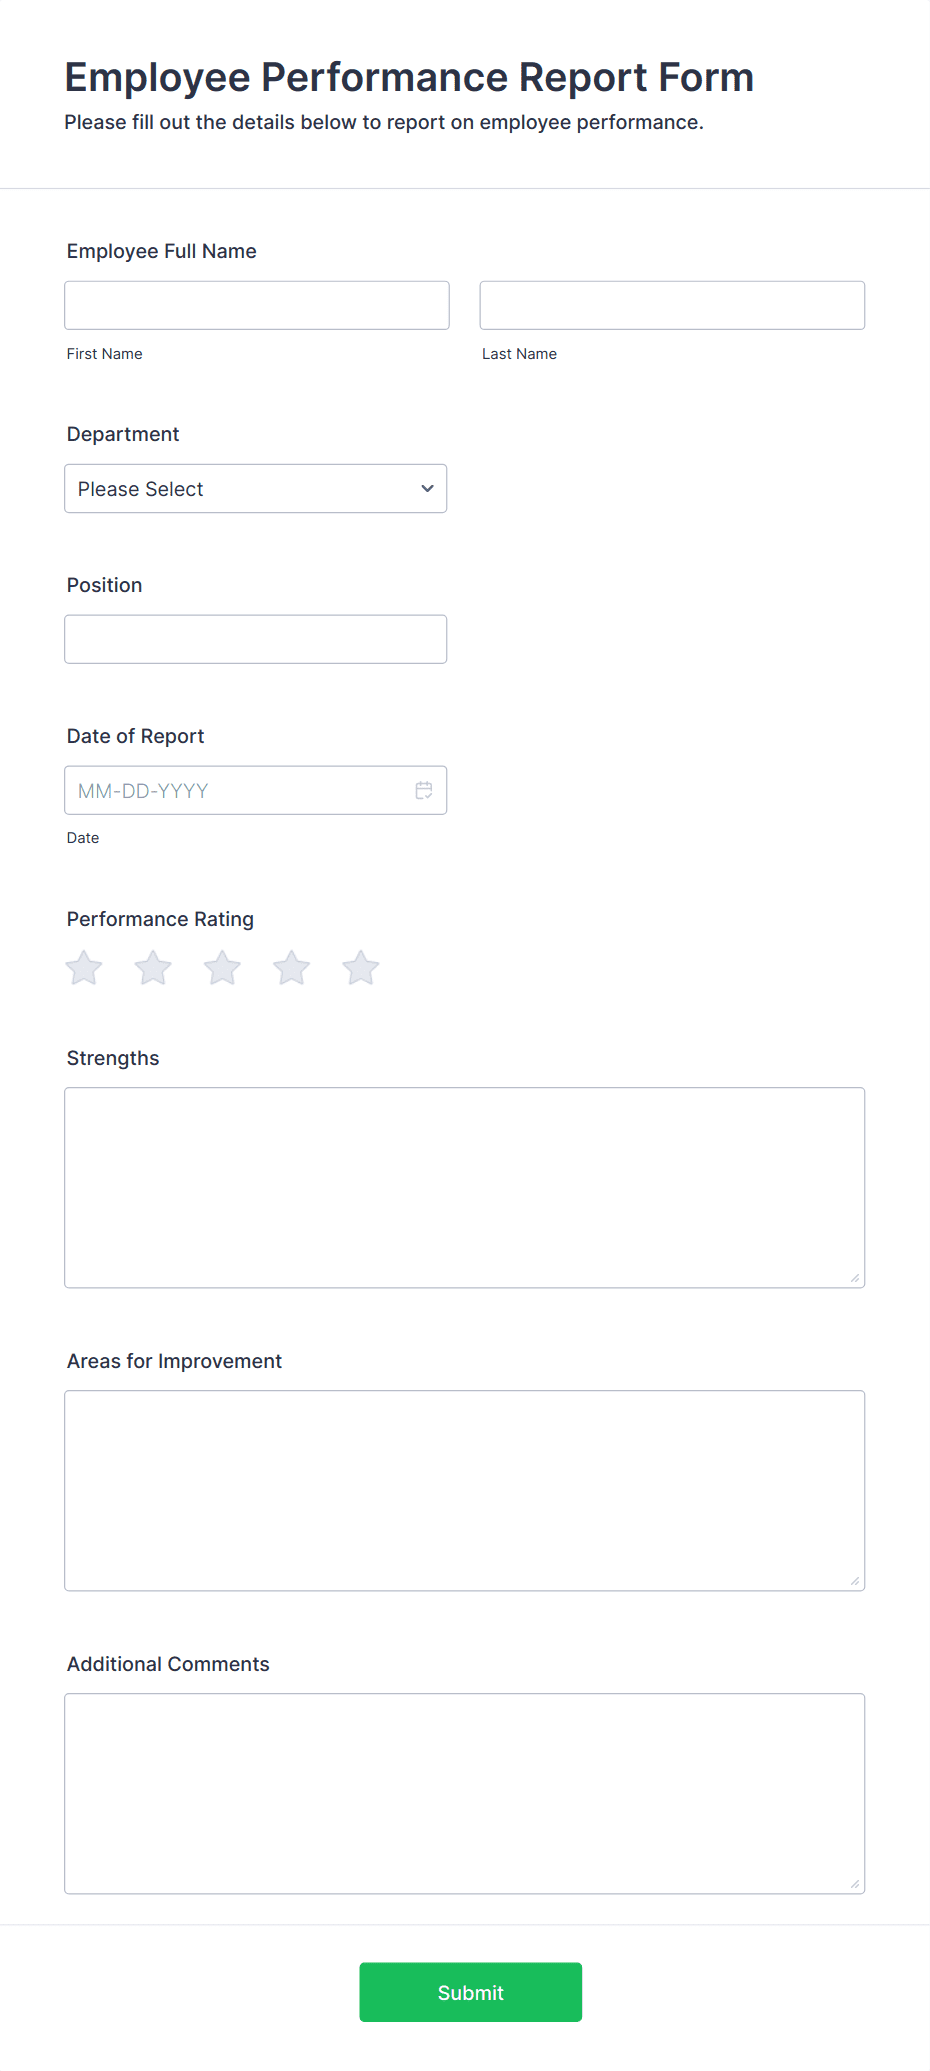The height and width of the screenshot is (2071, 930).
Task: Click the Strengths textarea resize handle
Action: click(x=856, y=1277)
